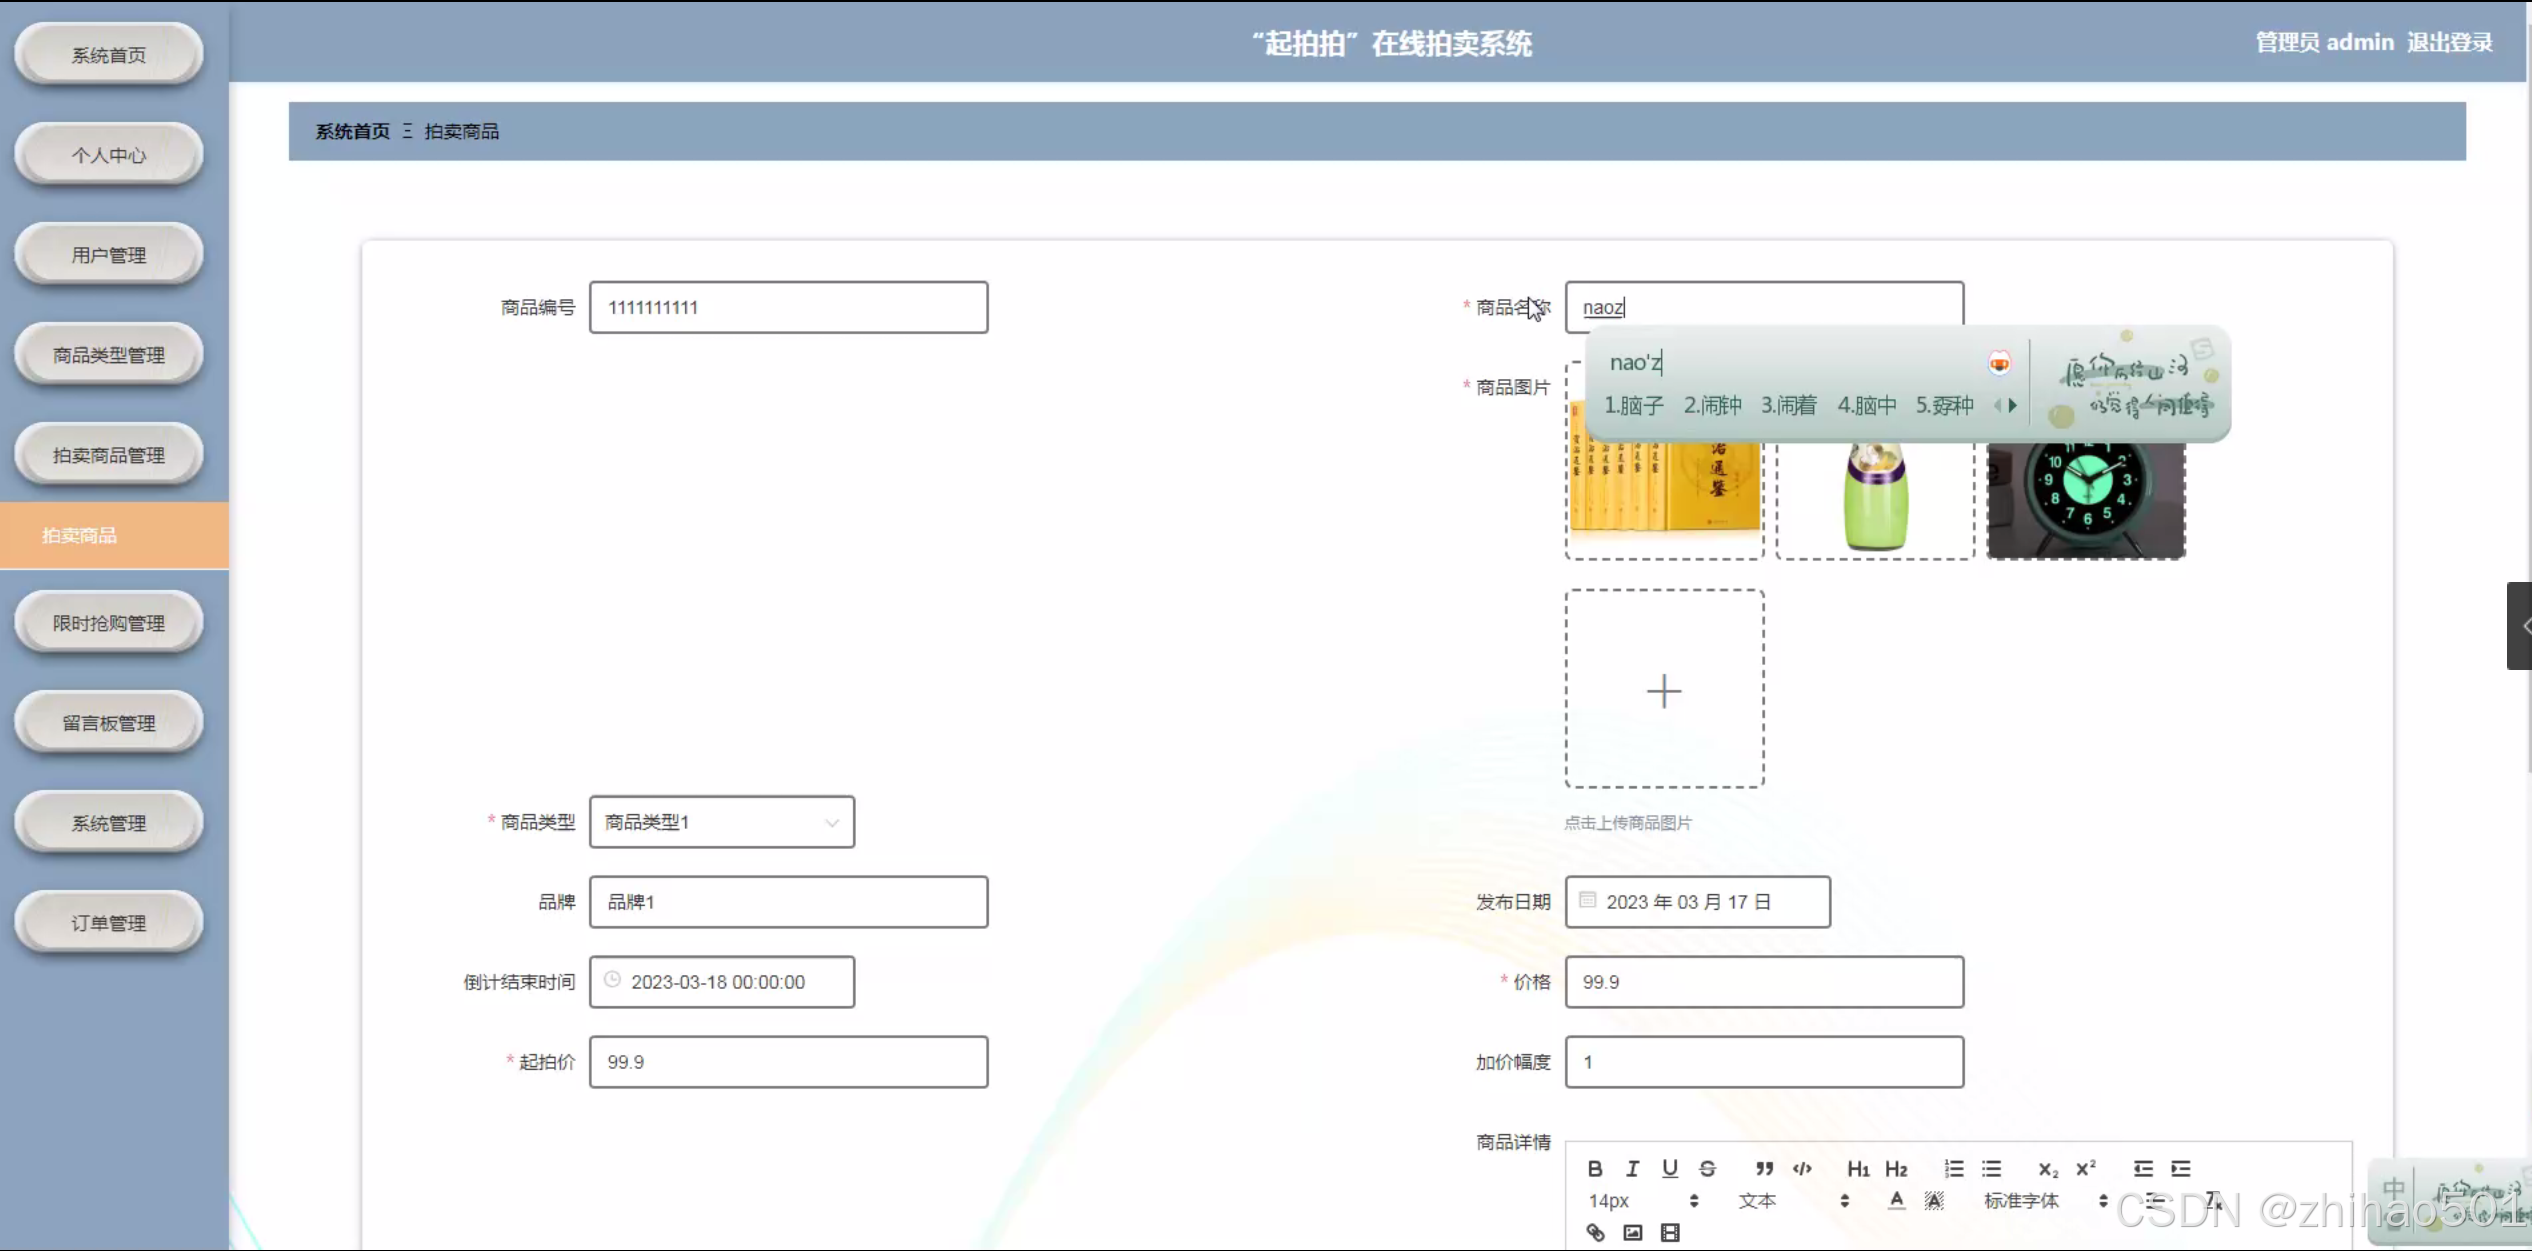Toggle italic formatting in editor toolbar
Viewport: 2532px width, 1251px height.
click(1632, 1168)
